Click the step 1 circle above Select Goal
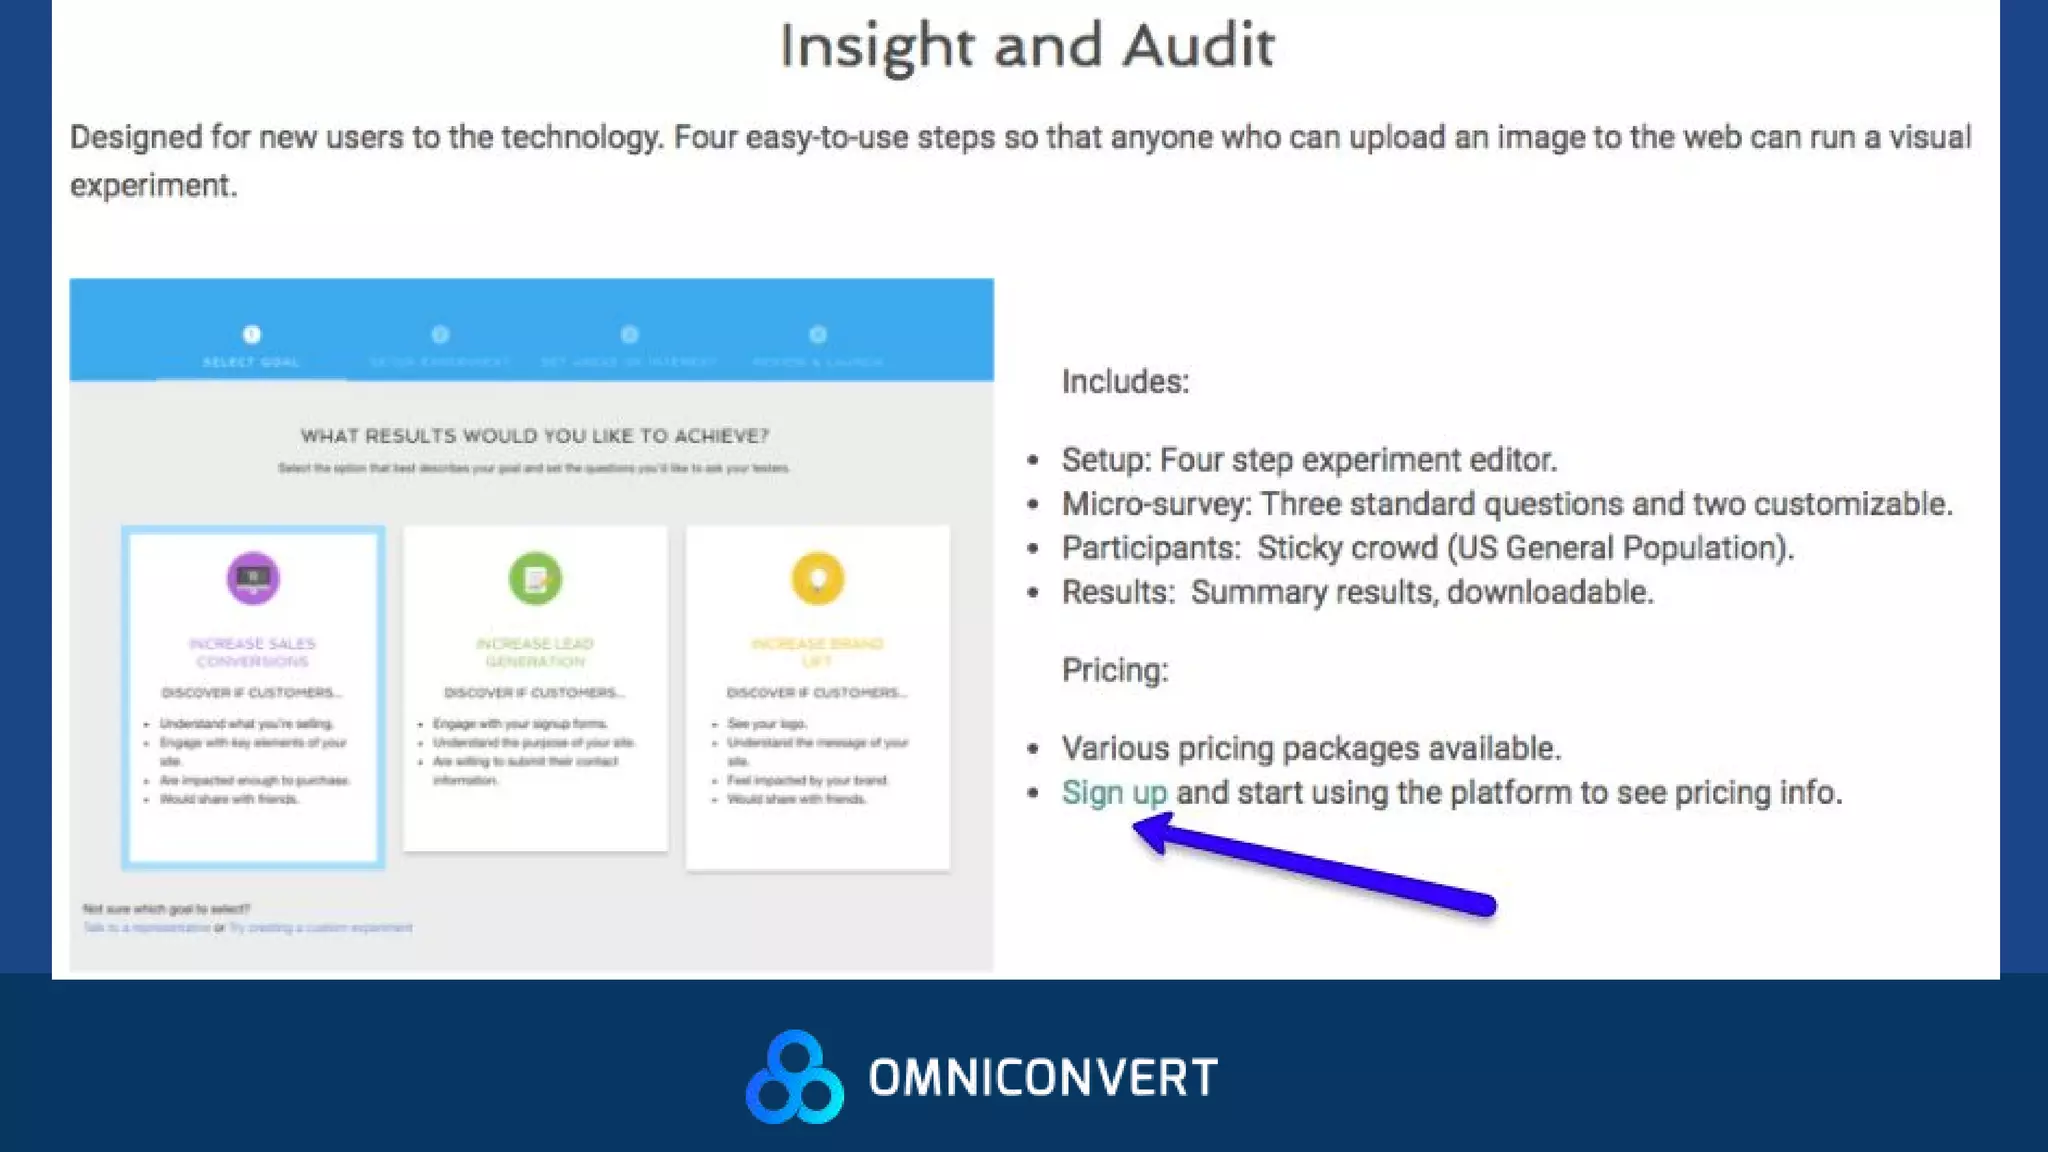 point(251,334)
